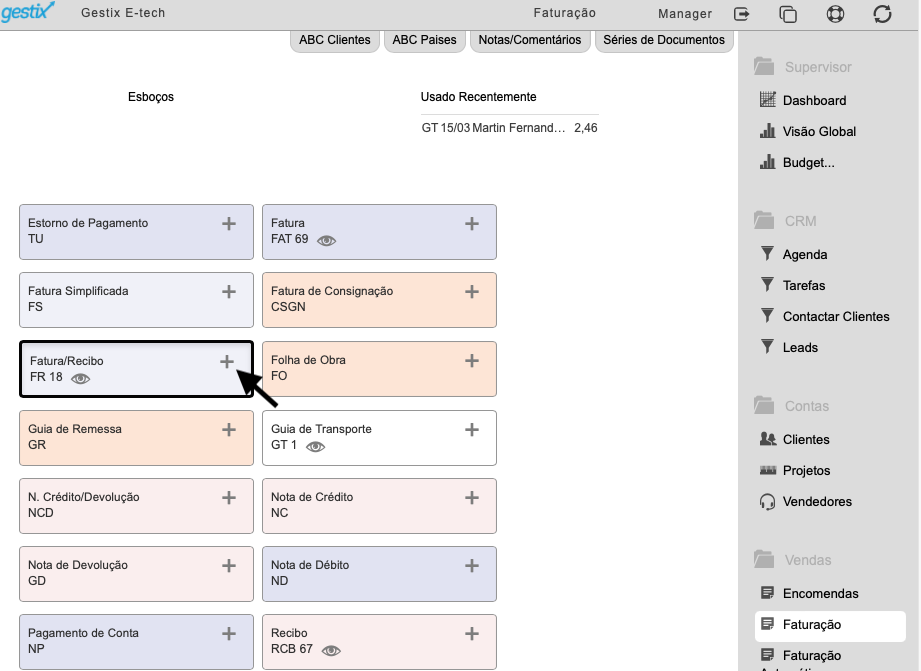Screen dimensions: 921x671
Task: Click the Gestix E-tech company name
Action: [123, 13]
